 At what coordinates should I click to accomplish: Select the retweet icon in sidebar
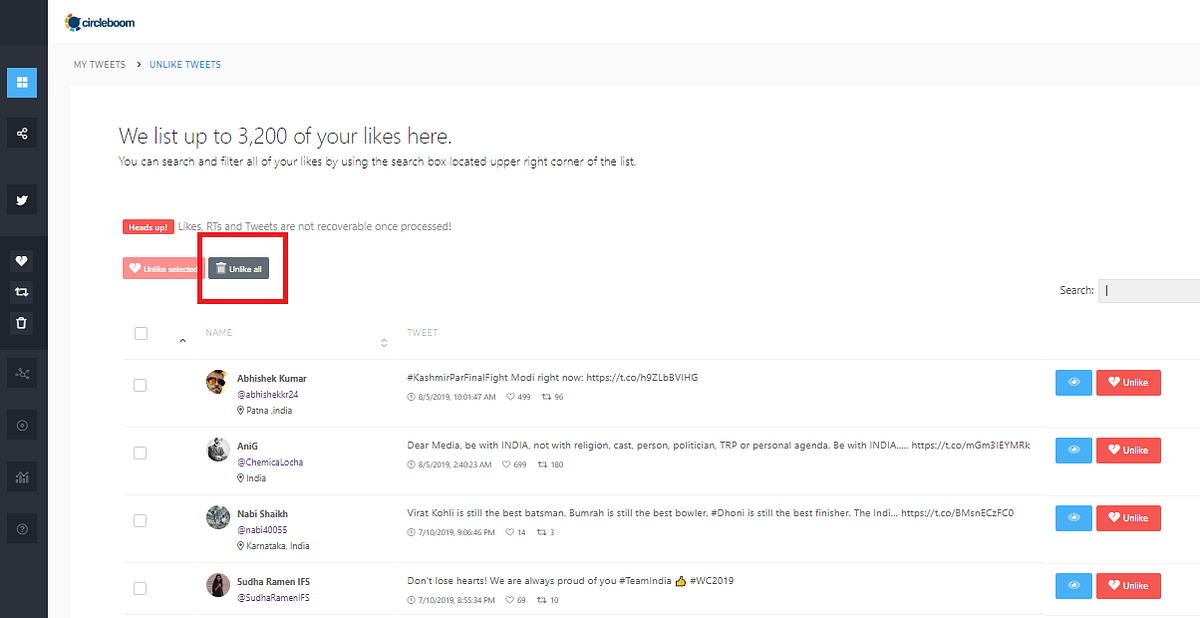(x=22, y=292)
